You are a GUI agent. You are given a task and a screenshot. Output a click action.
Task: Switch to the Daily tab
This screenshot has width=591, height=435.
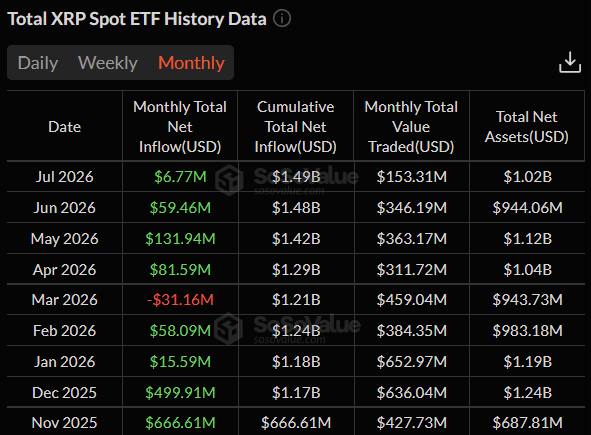coord(38,63)
